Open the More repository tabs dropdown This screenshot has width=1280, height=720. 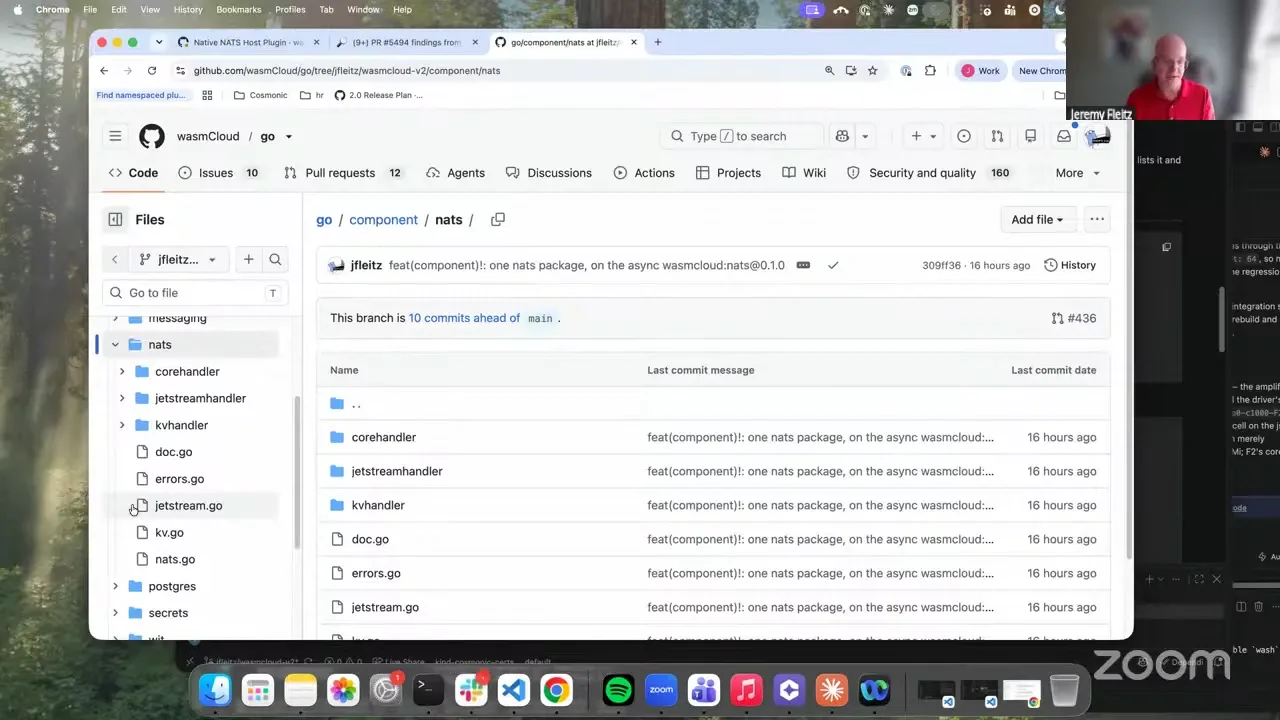(x=1077, y=173)
